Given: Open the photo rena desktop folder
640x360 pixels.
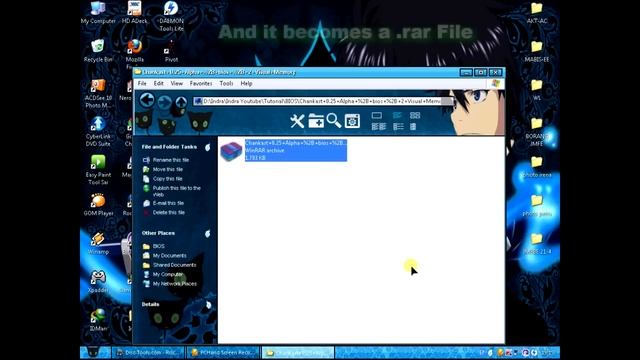Looking at the screenshot, I should coord(537,167).
